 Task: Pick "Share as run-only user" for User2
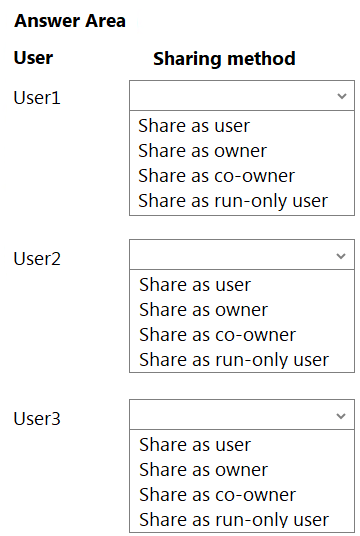click(234, 360)
